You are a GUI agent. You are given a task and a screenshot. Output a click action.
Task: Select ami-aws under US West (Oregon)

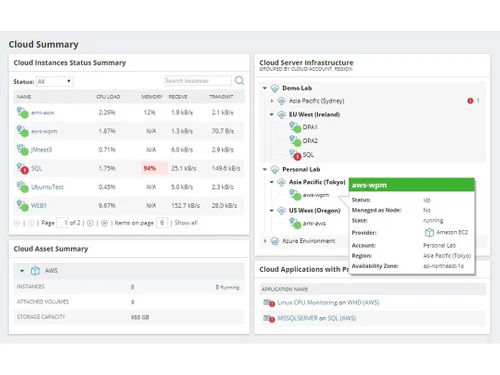coord(314,223)
